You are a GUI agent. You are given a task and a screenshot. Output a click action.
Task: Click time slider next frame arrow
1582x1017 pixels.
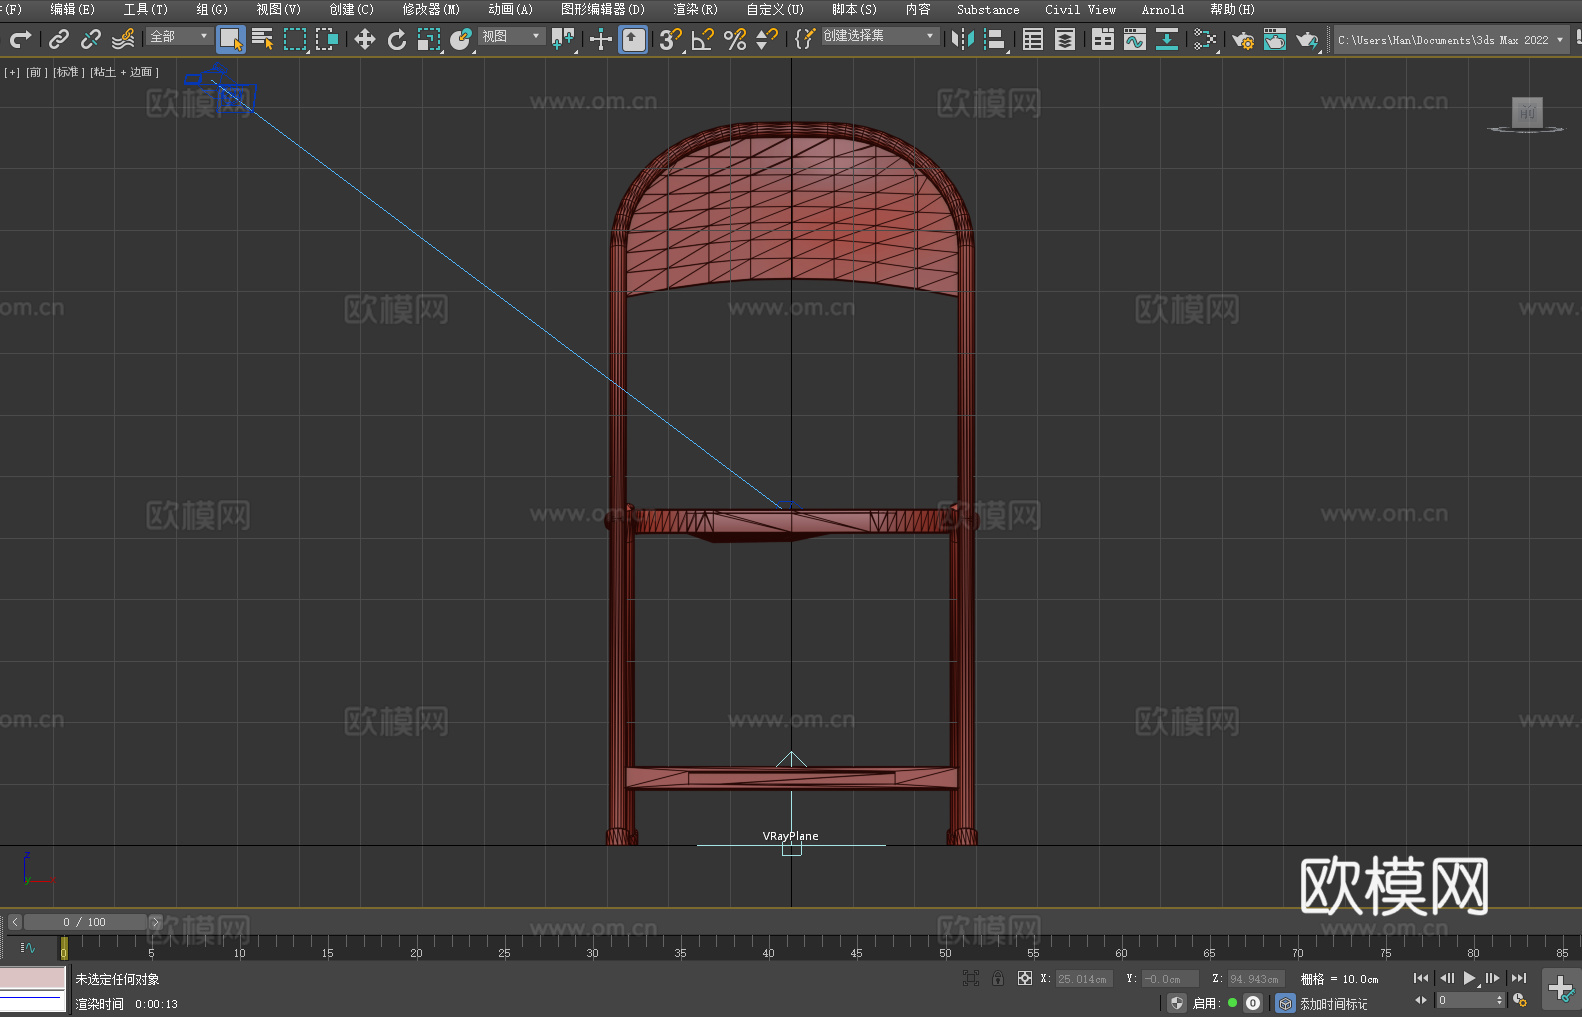(x=155, y=922)
